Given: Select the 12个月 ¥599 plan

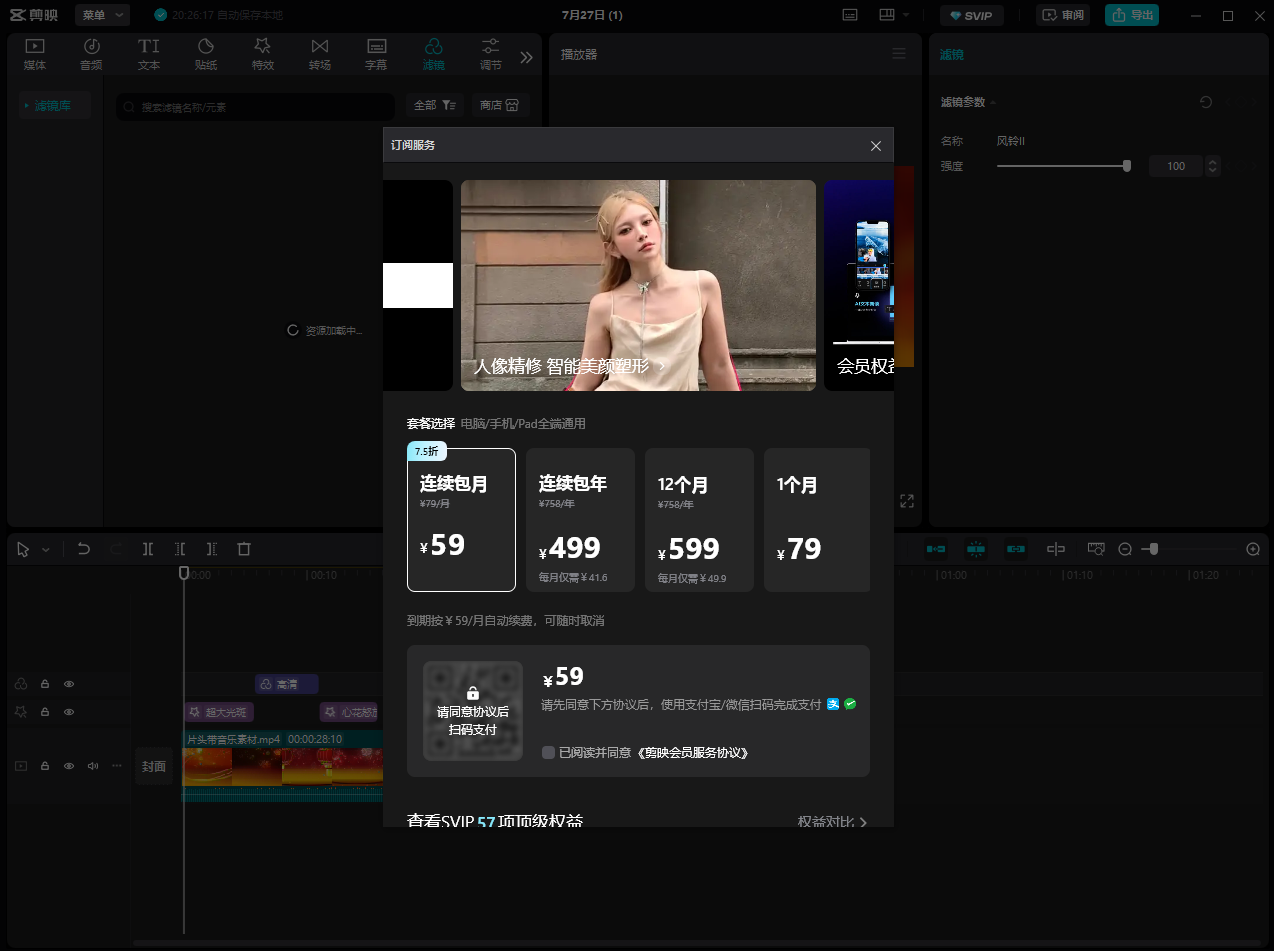Looking at the screenshot, I should (699, 520).
